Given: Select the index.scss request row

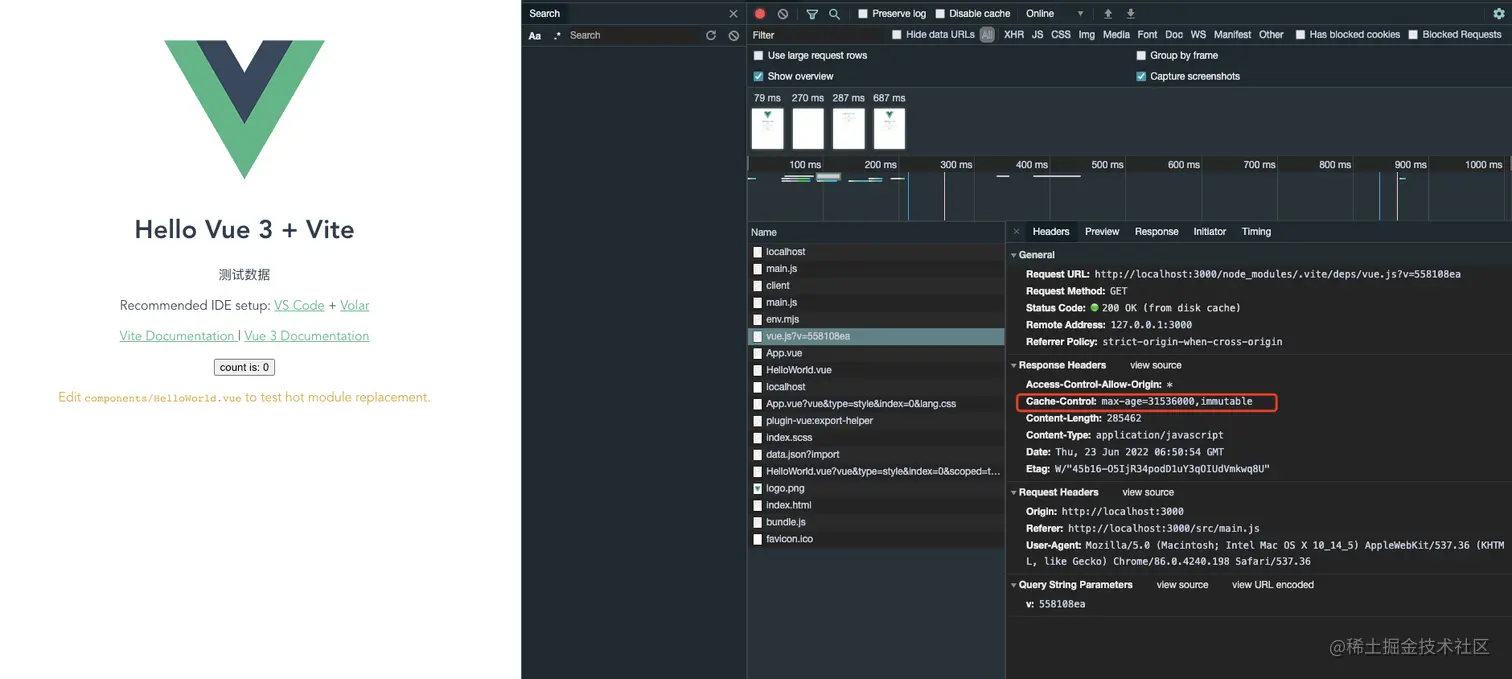Looking at the screenshot, I should [x=876, y=438].
